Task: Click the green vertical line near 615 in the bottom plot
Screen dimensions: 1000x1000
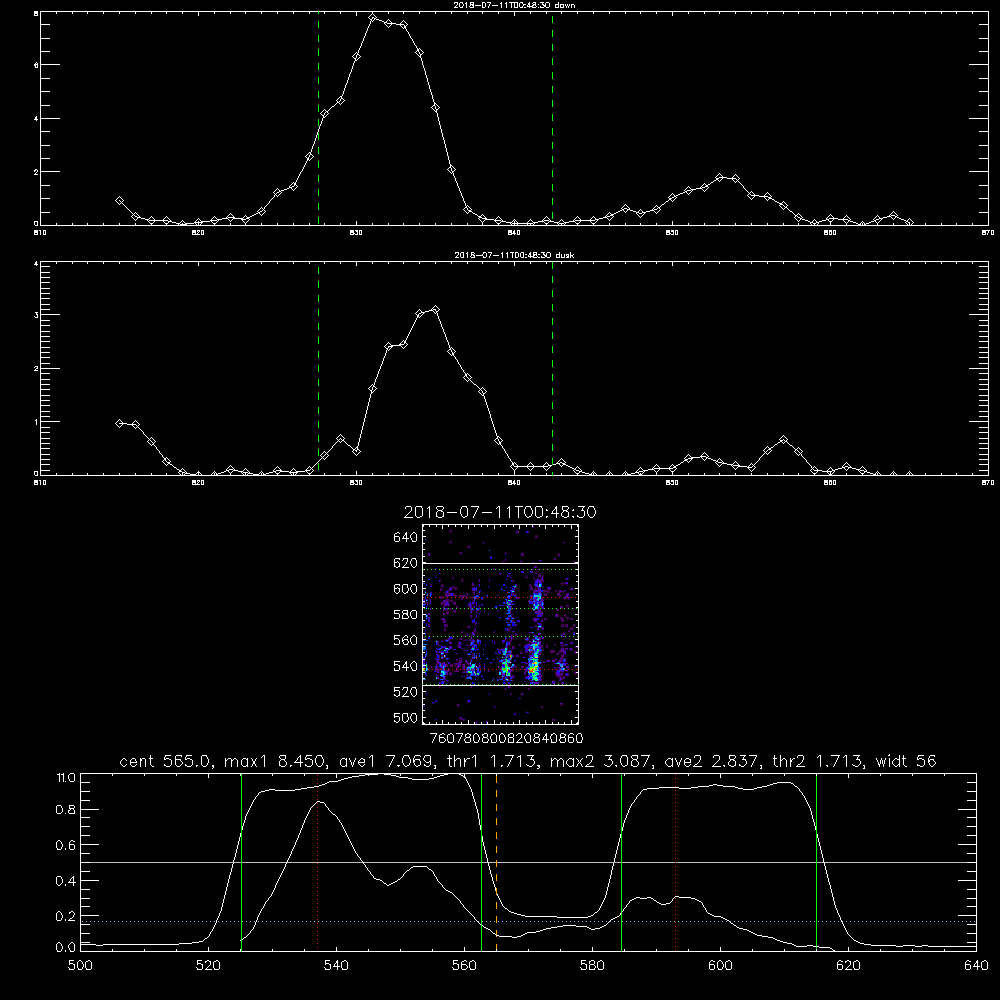Action: [x=816, y=862]
